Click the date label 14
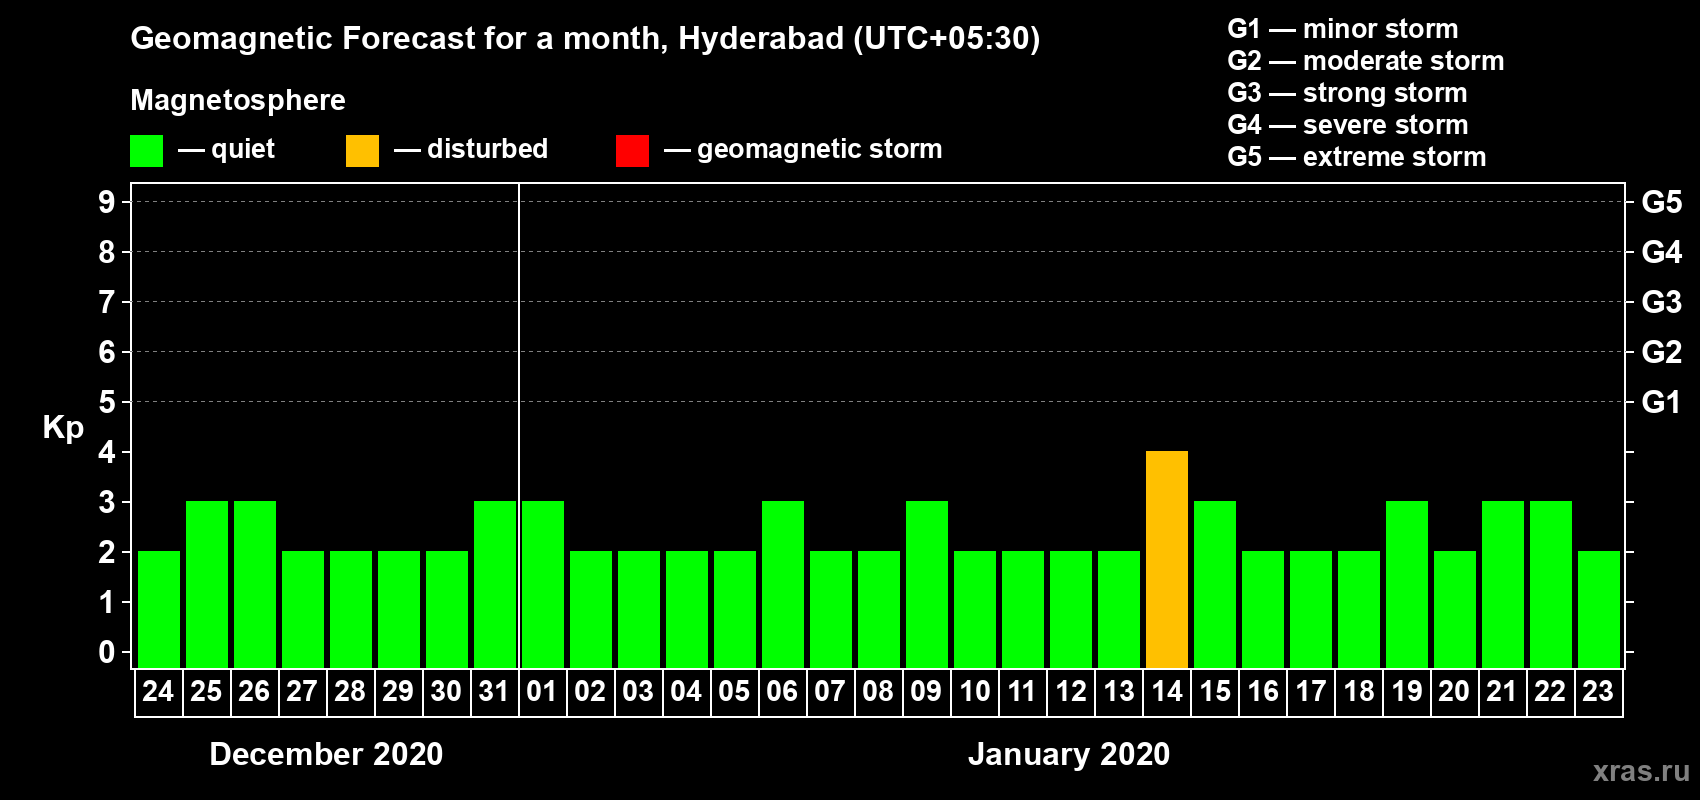 coord(1166,691)
